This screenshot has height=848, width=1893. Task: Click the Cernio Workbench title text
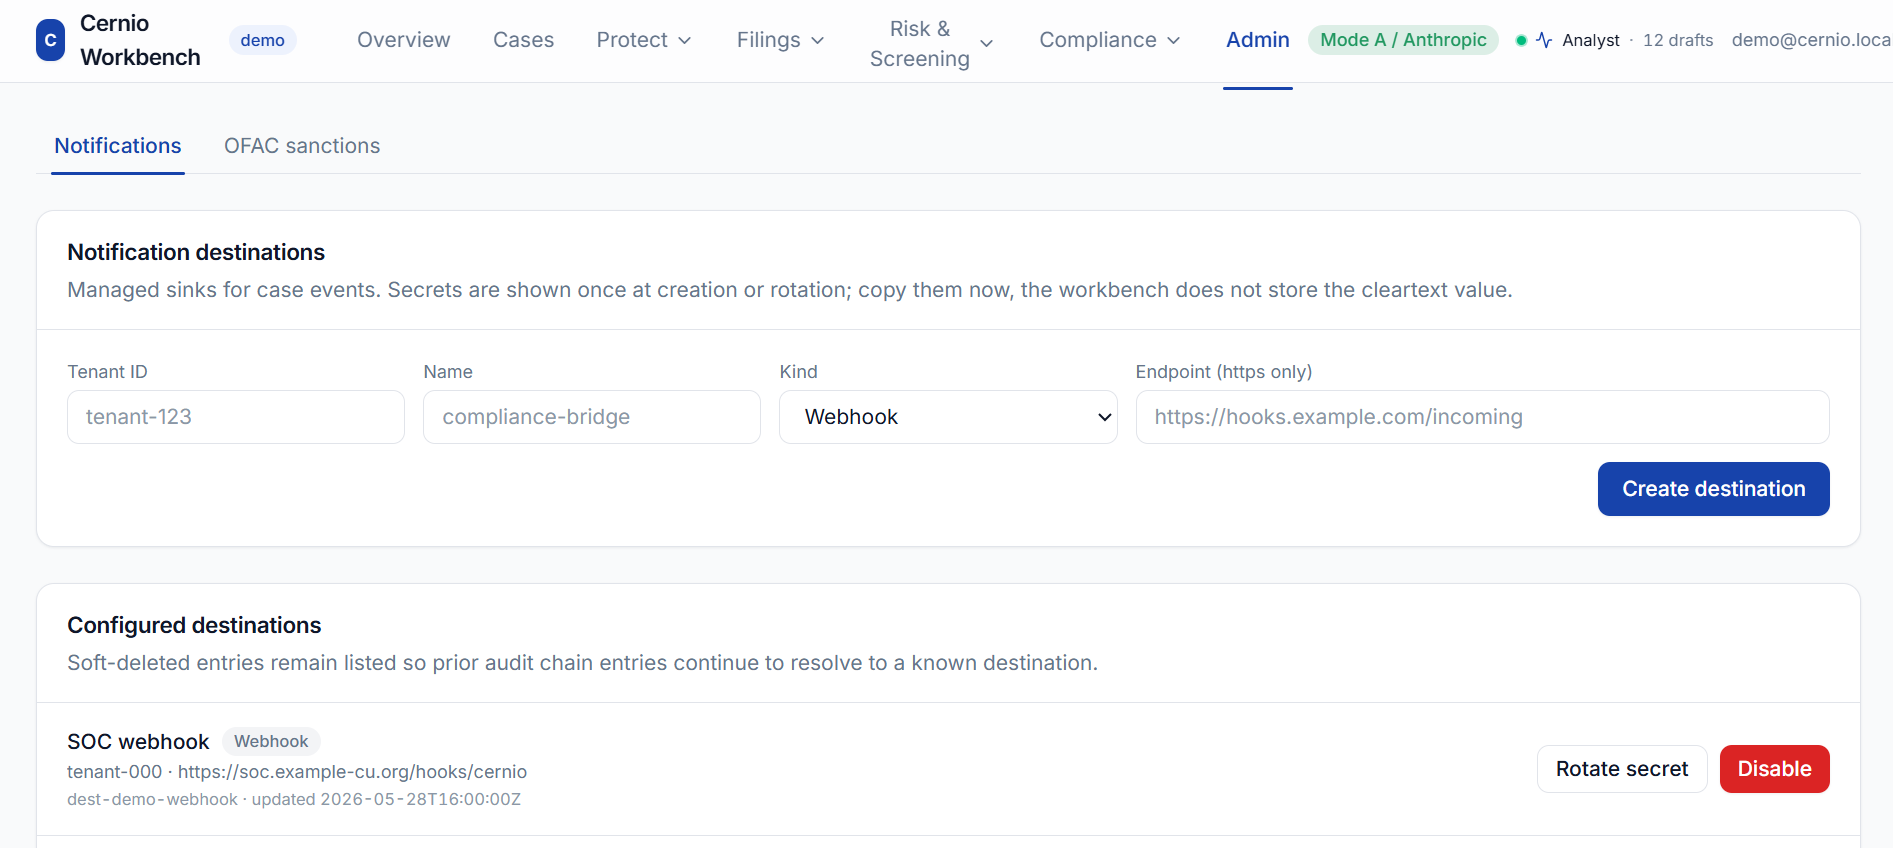(x=140, y=41)
